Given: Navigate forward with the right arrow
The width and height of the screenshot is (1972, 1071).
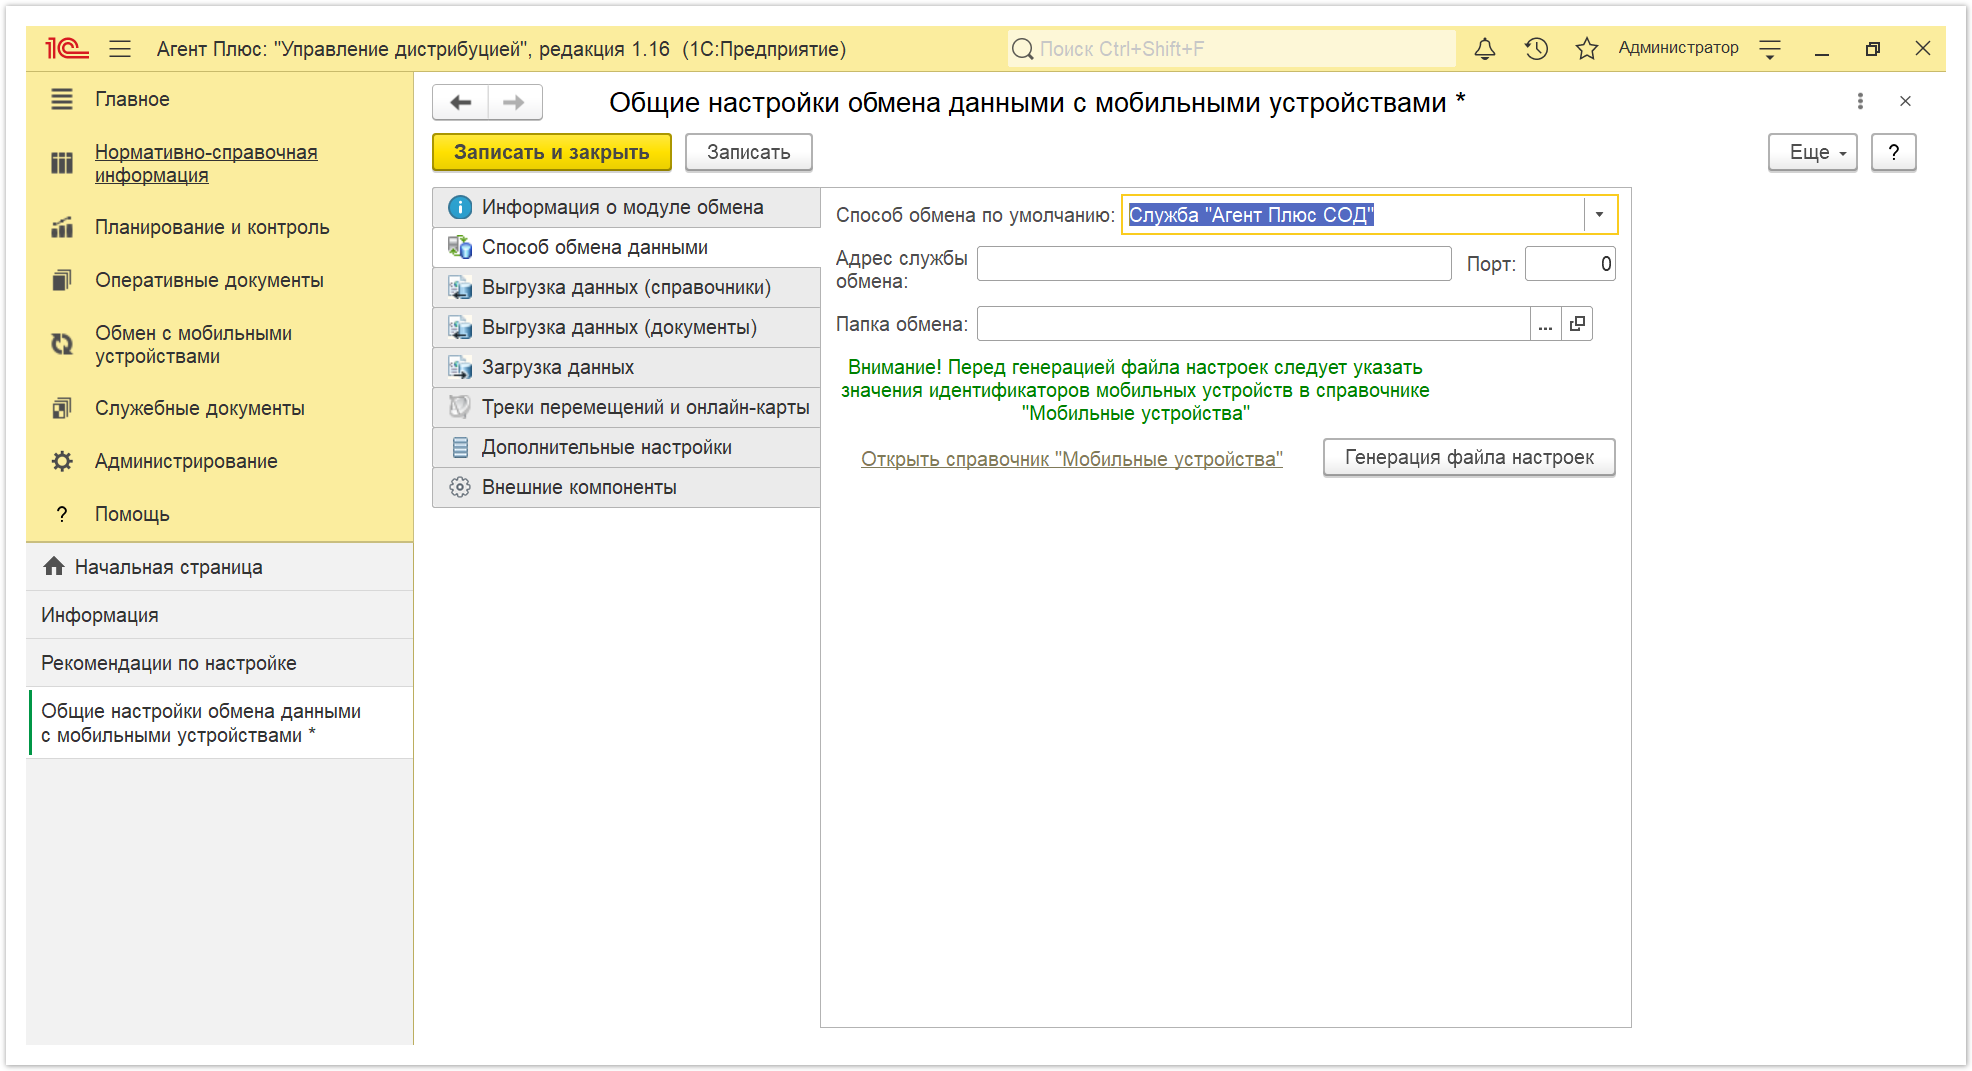Looking at the screenshot, I should (514, 102).
